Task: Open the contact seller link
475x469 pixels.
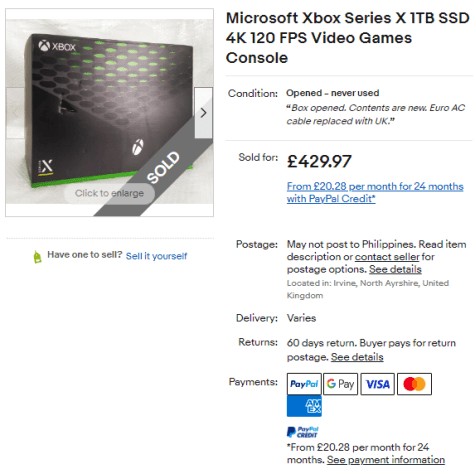Action: click(x=387, y=257)
